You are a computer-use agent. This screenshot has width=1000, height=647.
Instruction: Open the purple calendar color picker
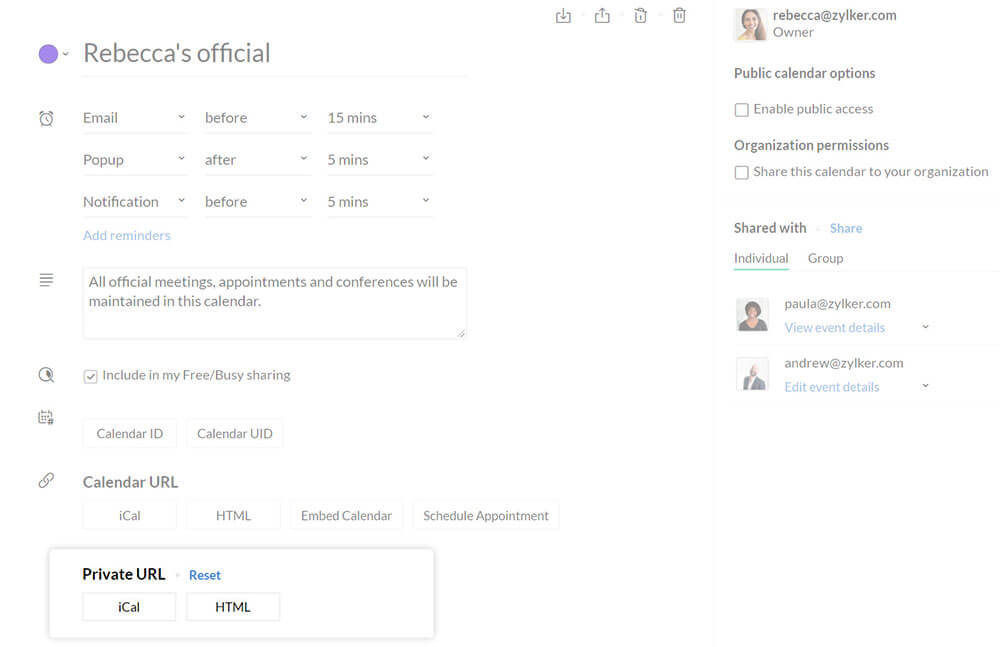tap(52, 54)
